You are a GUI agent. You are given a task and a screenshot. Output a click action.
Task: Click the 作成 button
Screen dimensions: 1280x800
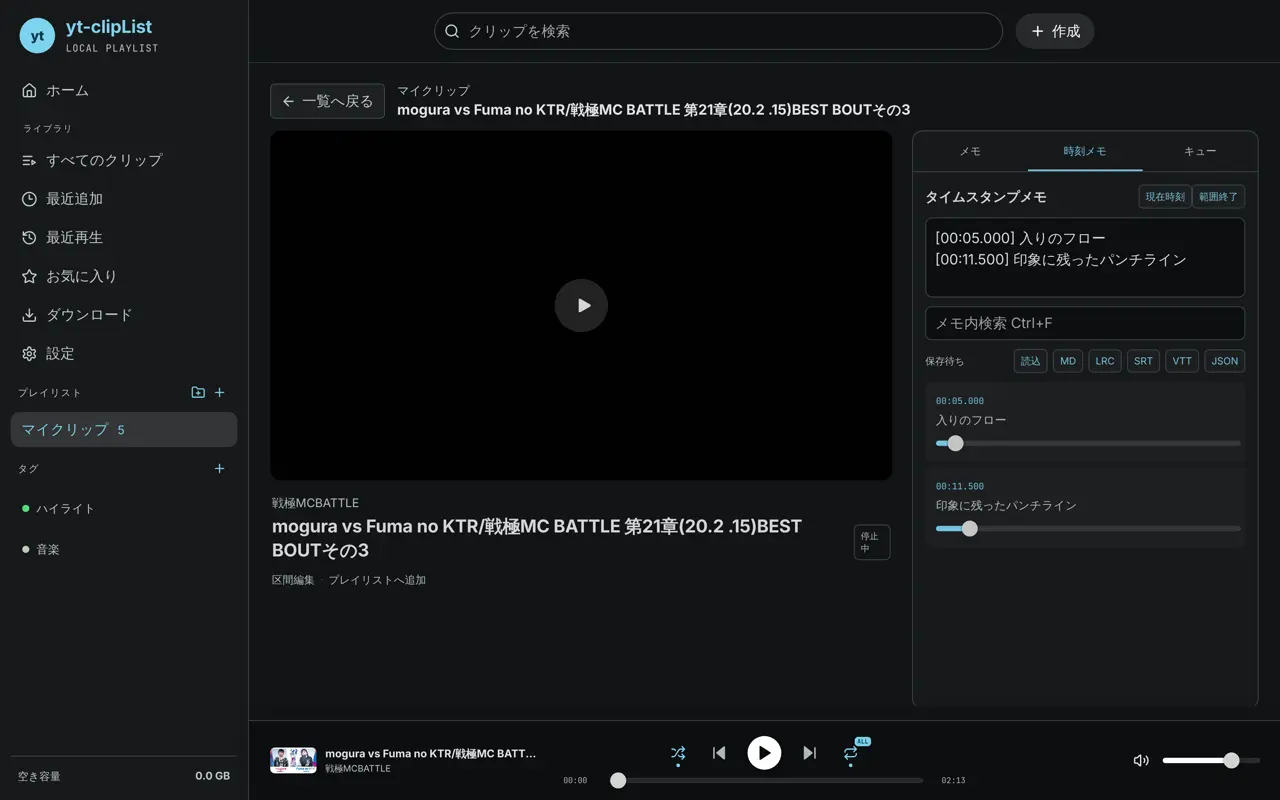coord(1055,31)
